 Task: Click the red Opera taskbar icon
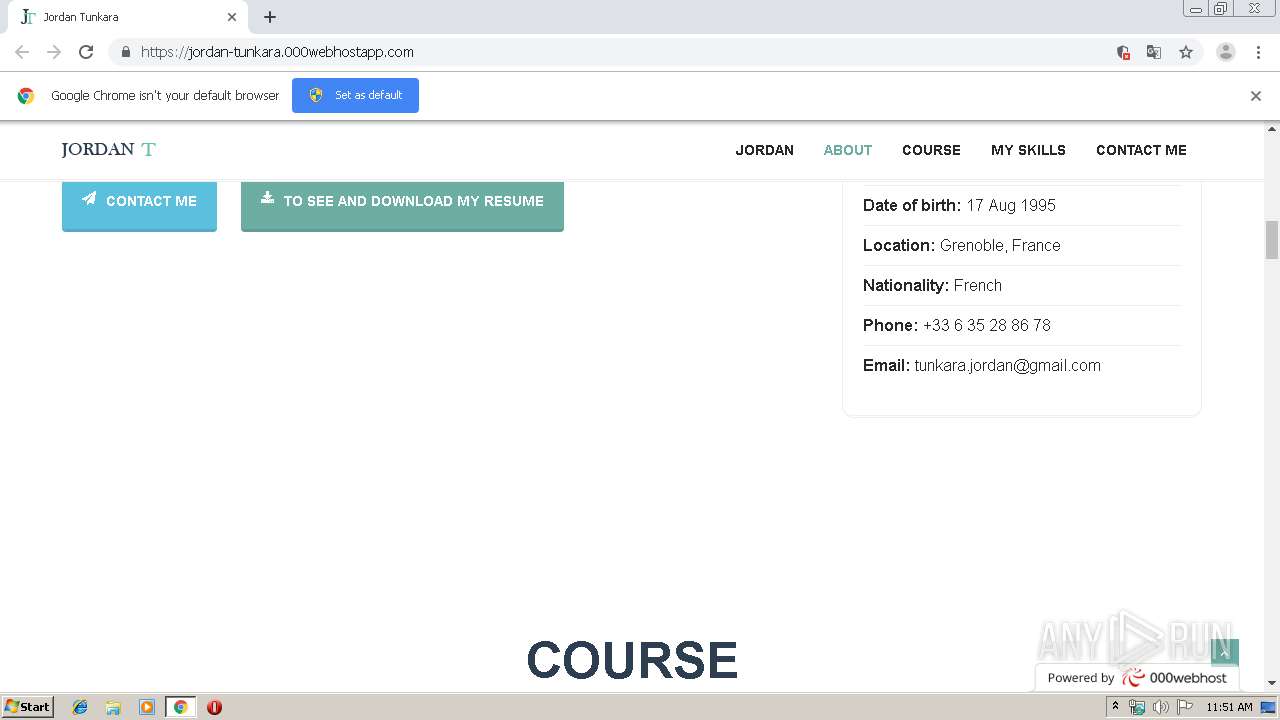(214, 707)
